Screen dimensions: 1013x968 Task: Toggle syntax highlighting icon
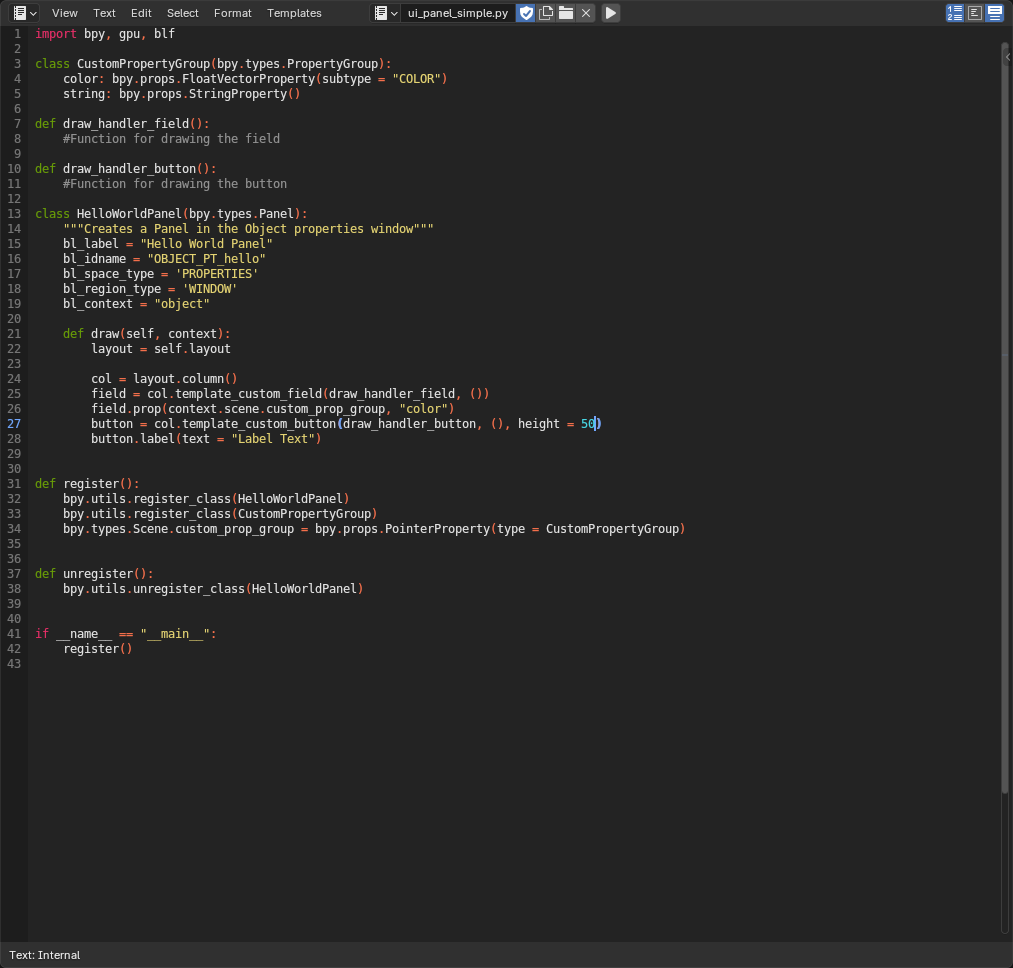point(995,13)
